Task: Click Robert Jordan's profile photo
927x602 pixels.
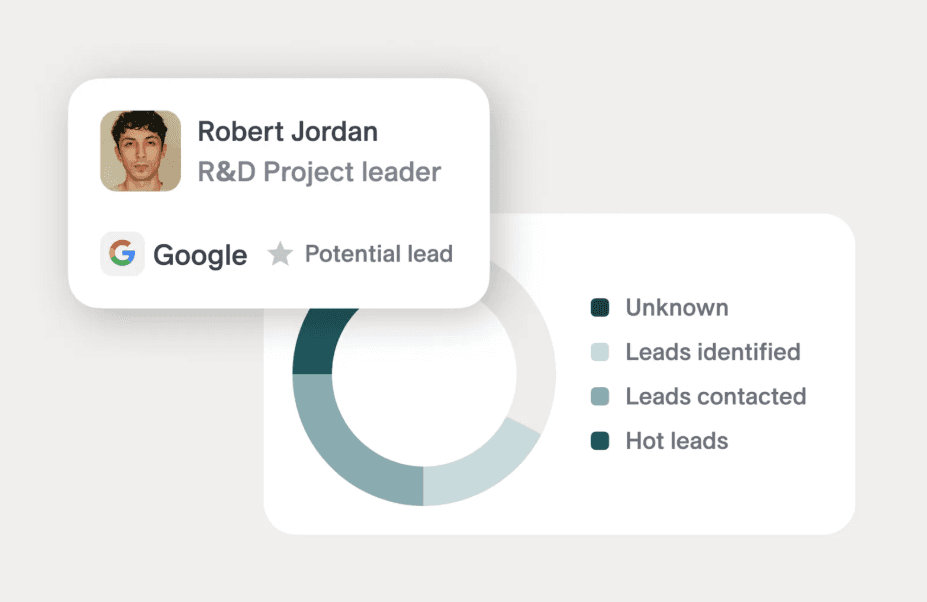Action: [x=140, y=151]
